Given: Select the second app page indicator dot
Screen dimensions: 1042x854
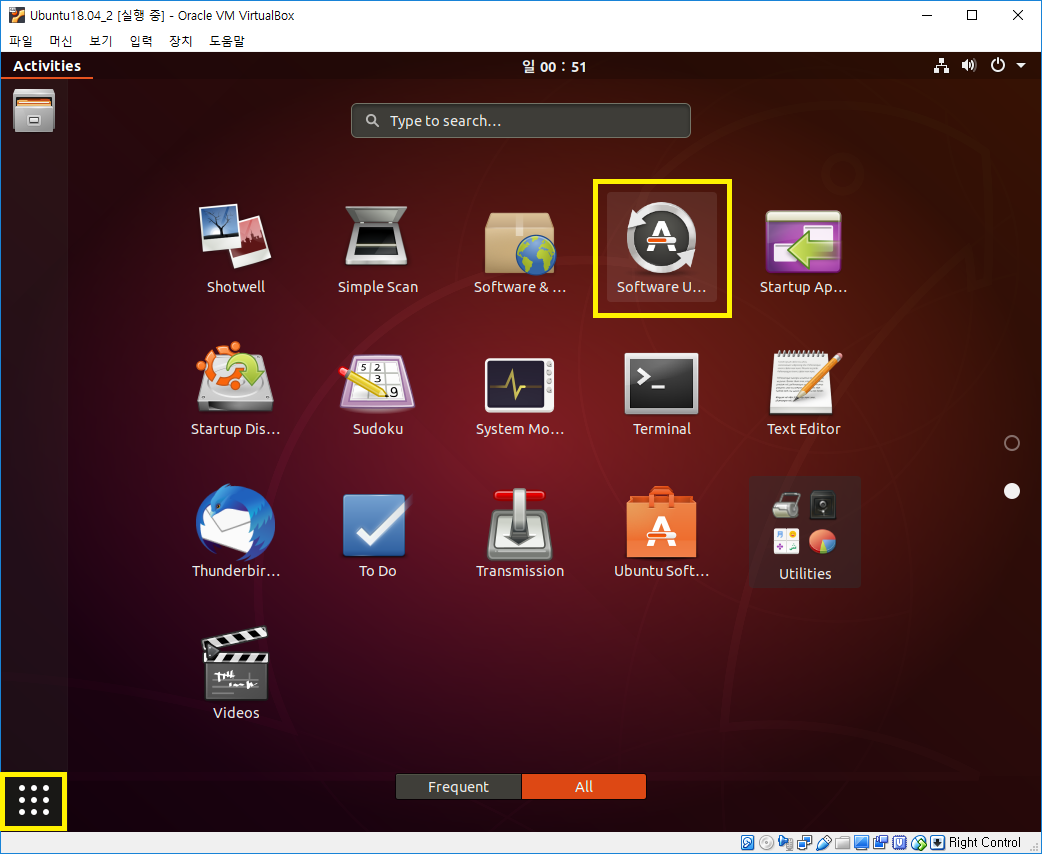Looking at the screenshot, I should point(1011,490).
